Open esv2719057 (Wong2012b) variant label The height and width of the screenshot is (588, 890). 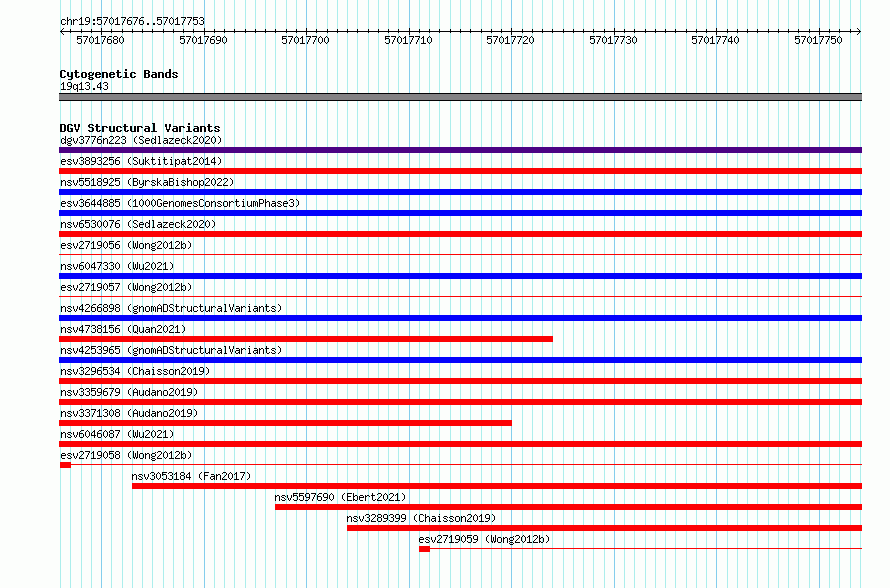[x=126, y=287]
